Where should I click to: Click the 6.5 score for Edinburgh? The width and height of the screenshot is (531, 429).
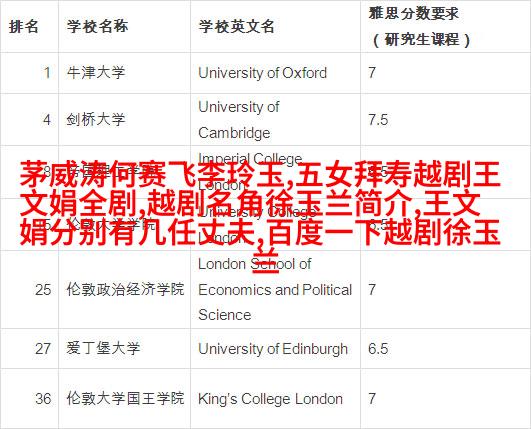[x=378, y=348]
